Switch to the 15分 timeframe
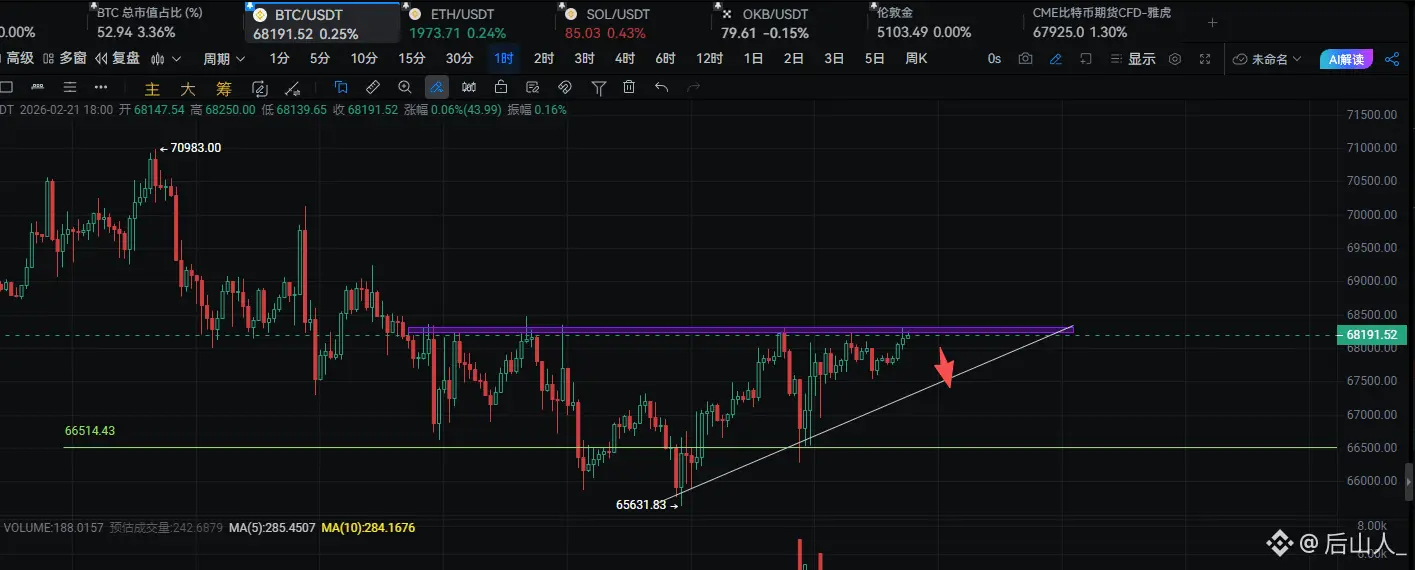This screenshot has height=570, width=1415. [411, 59]
